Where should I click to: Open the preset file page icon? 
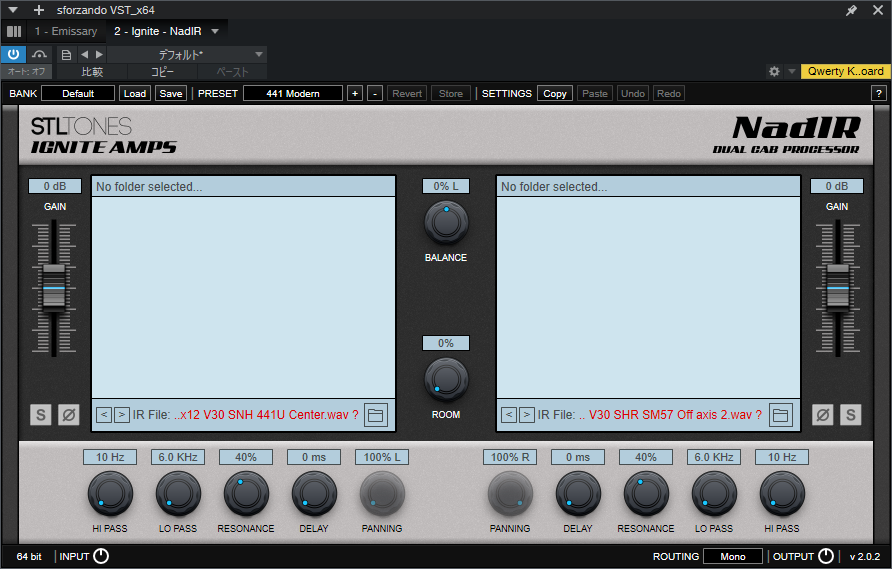[67, 55]
